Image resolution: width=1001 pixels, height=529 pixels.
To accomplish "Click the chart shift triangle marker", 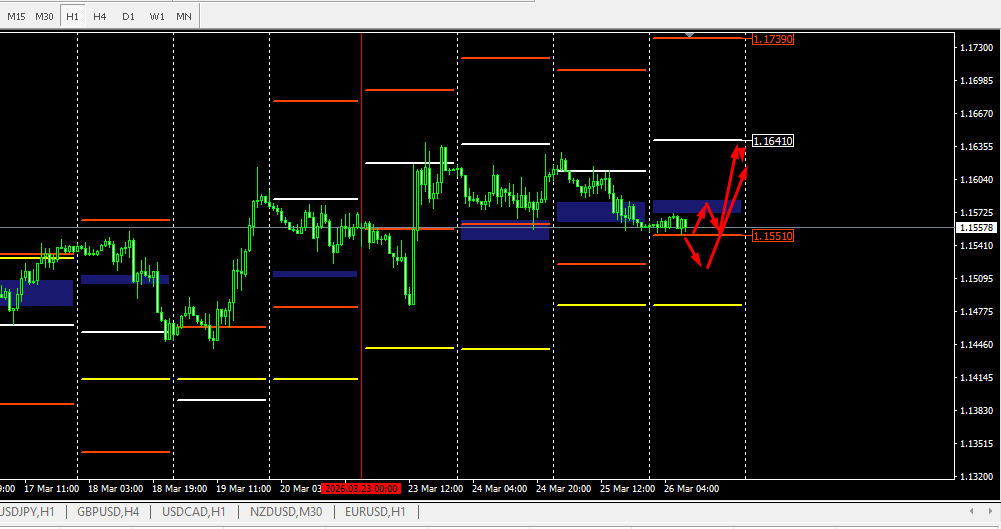I will click(689, 34).
